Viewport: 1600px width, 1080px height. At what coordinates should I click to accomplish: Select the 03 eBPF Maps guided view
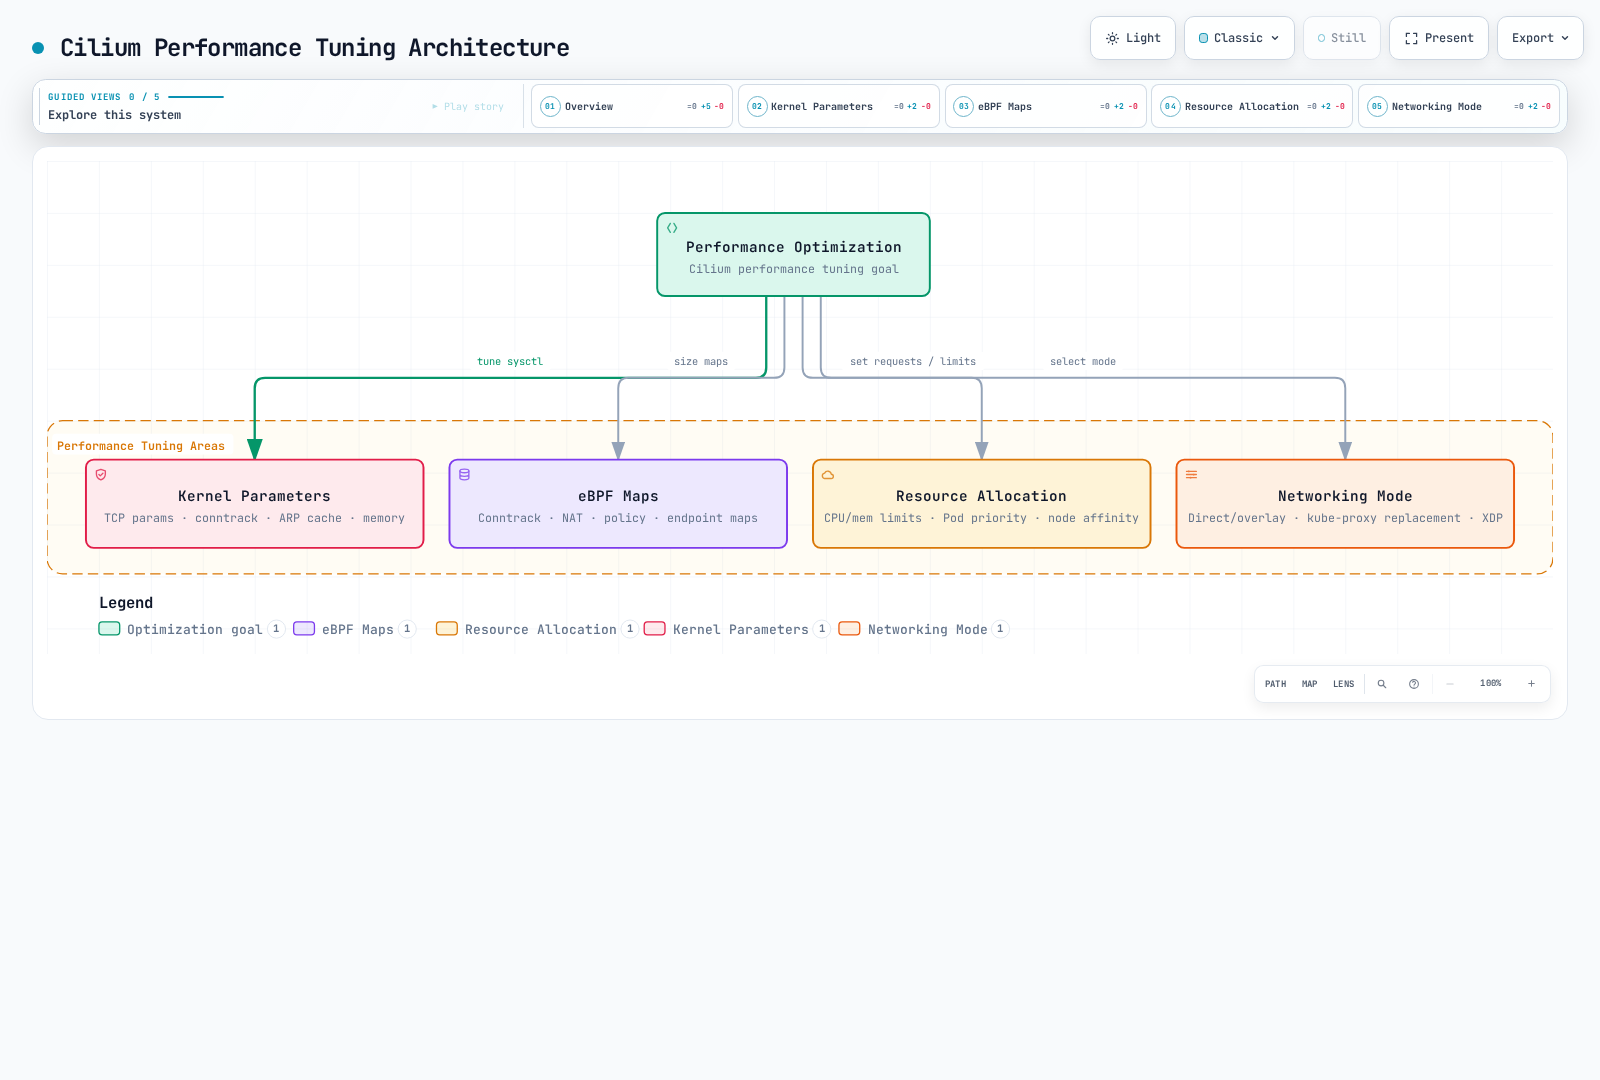click(1046, 106)
